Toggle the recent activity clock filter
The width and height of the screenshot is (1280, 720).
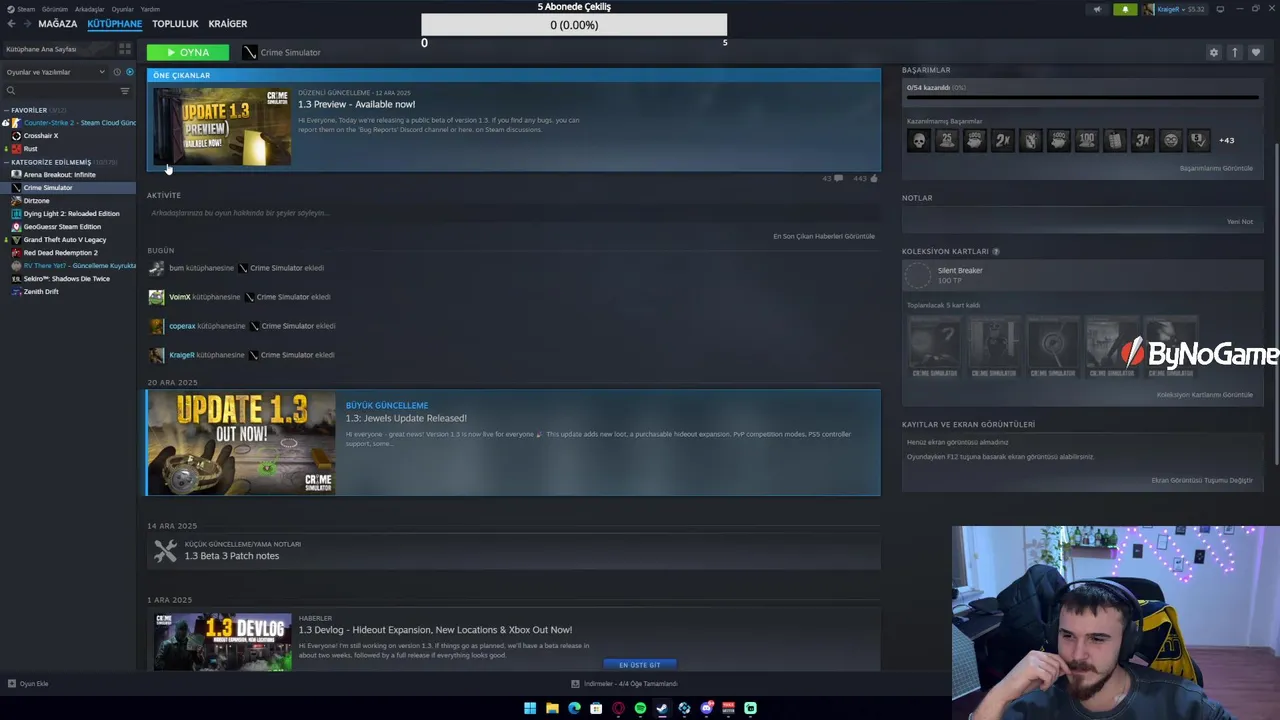[x=117, y=72]
